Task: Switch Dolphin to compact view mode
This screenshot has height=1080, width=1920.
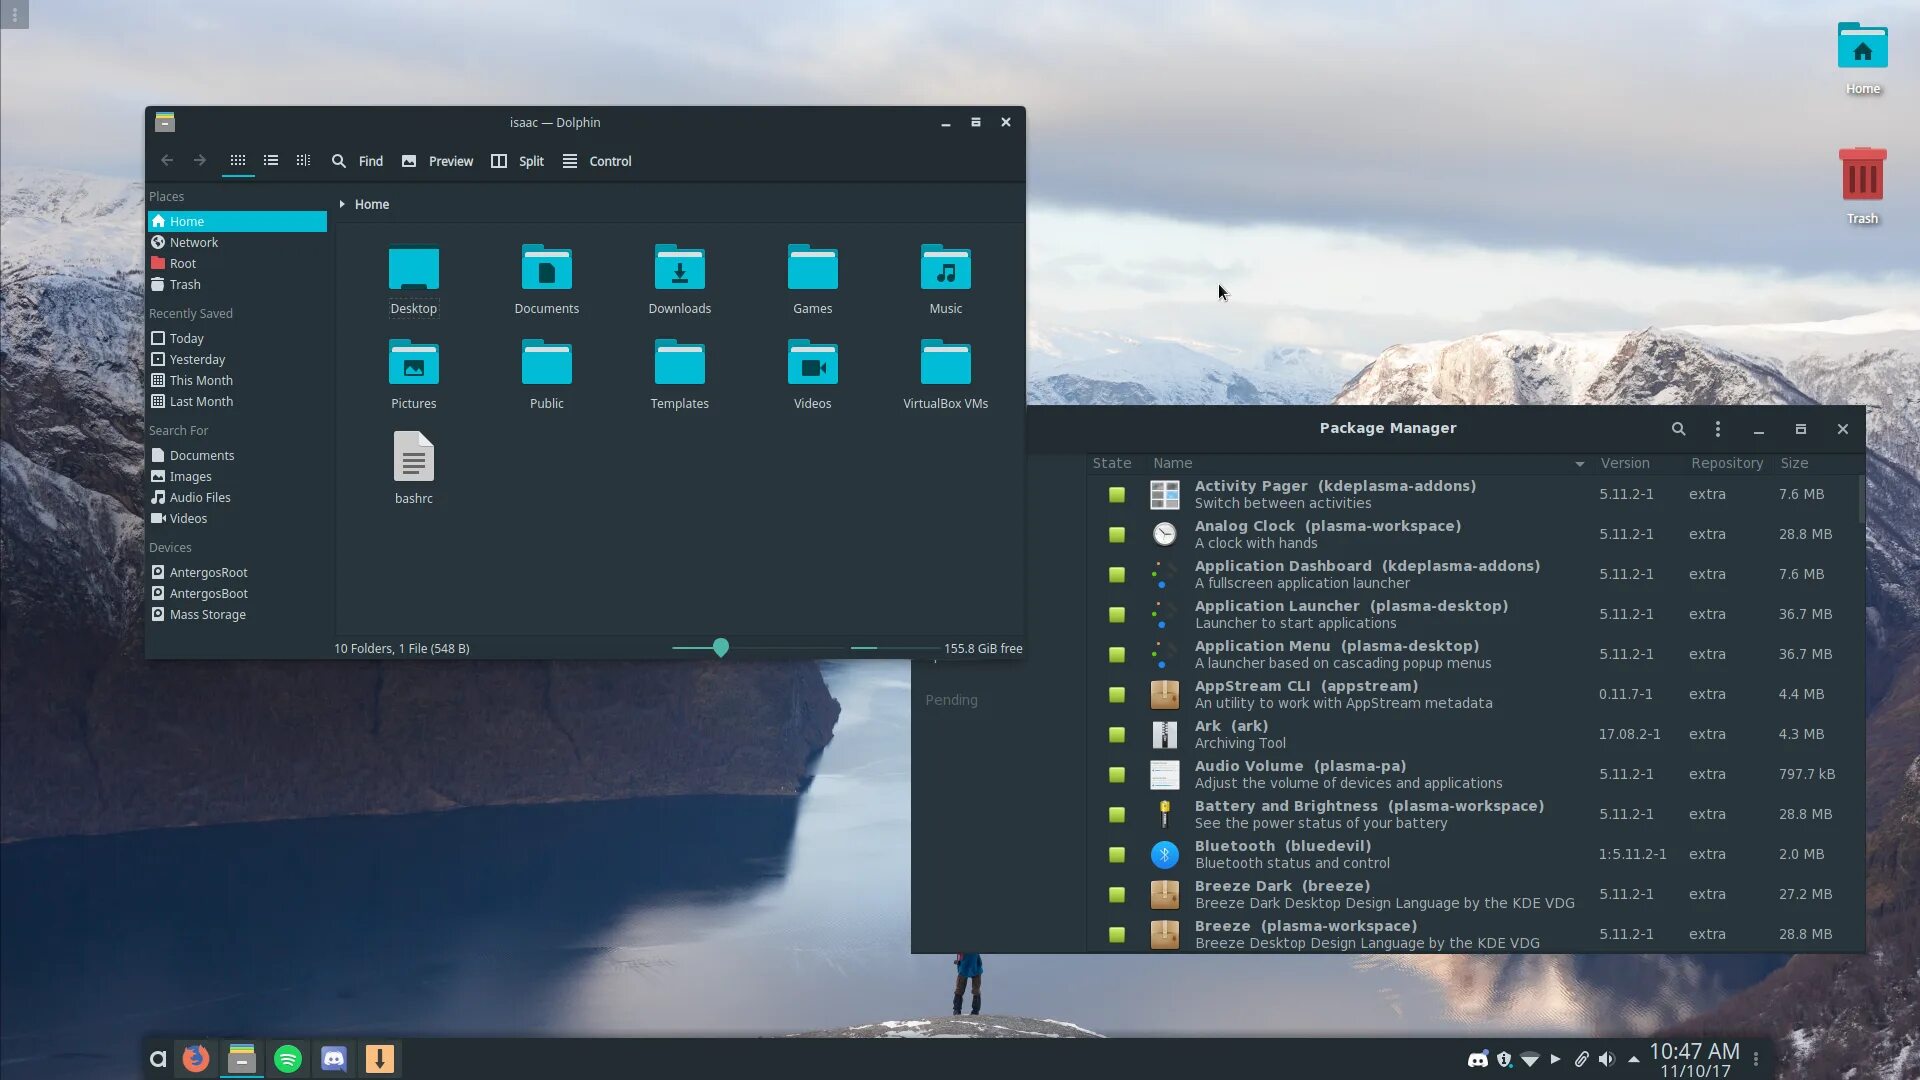Action: tap(271, 161)
